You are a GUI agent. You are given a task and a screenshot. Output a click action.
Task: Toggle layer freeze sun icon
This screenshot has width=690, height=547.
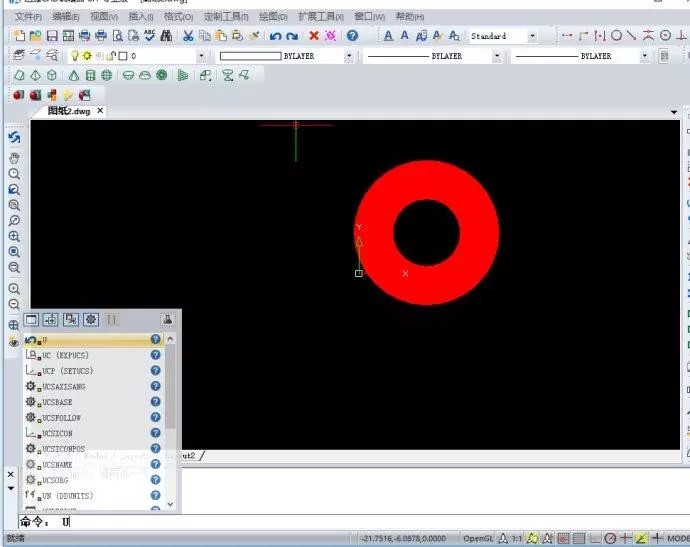pos(87,55)
